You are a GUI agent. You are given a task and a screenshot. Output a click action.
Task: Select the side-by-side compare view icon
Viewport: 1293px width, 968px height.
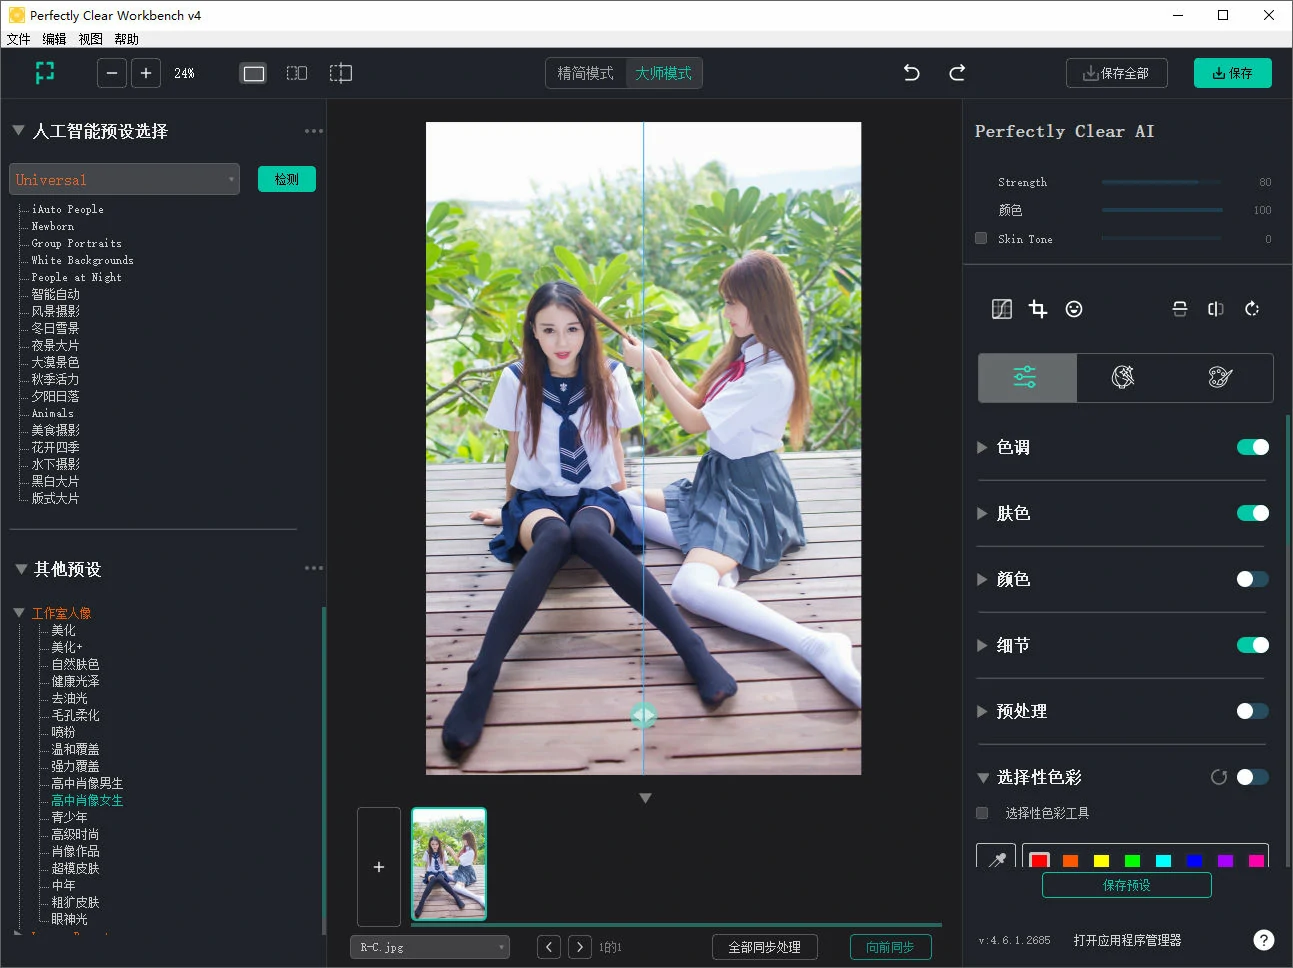[297, 73]
